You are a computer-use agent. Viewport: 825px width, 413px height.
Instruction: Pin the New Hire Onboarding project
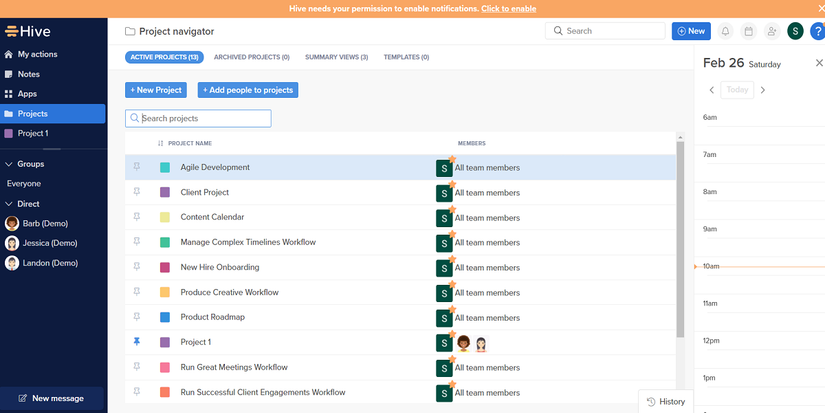click(x=137, y=267)
